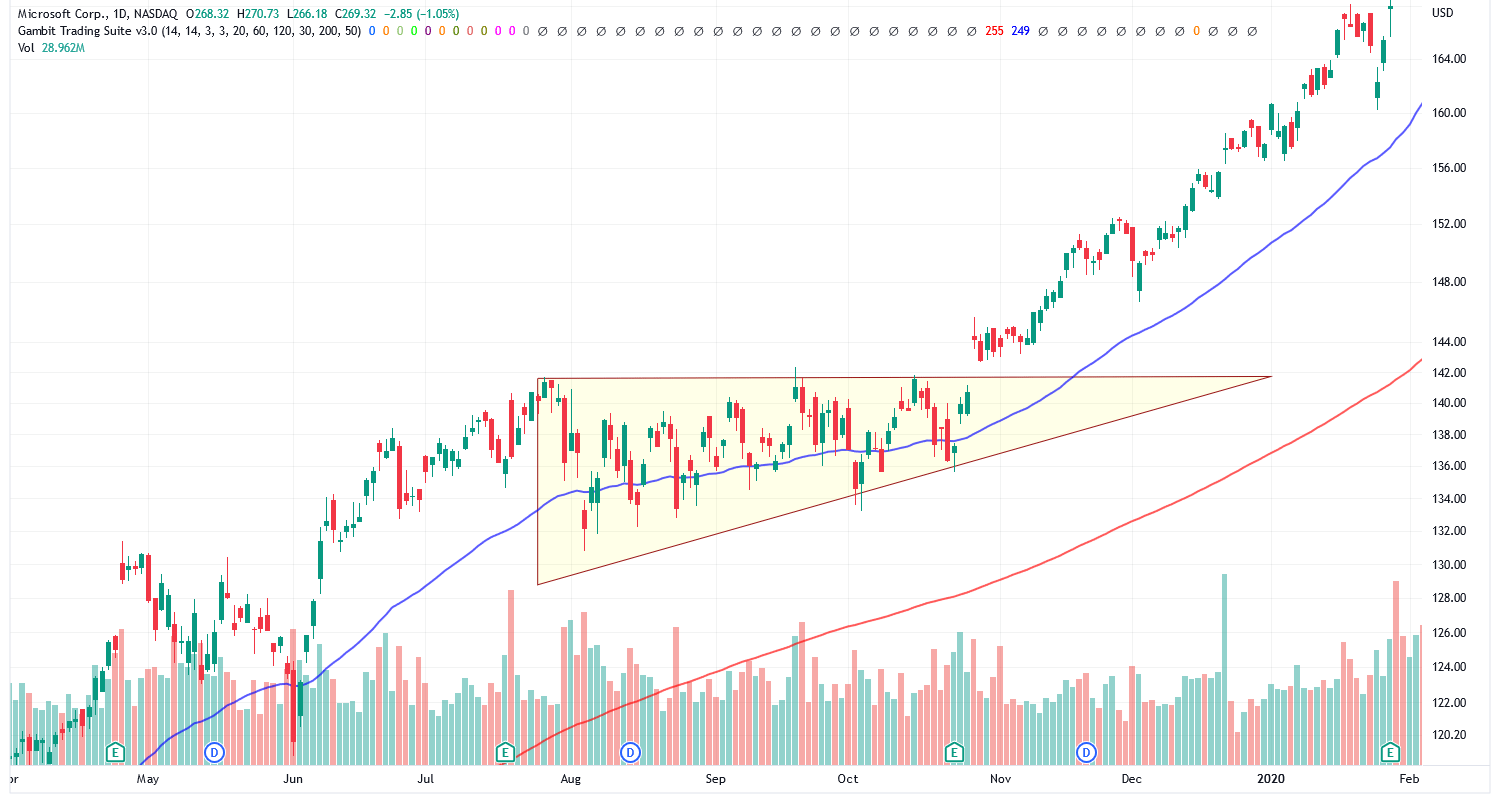Click the 128.00 price axis label
This screenshot has width=1500, height=800.
[x=1449, y=598]
